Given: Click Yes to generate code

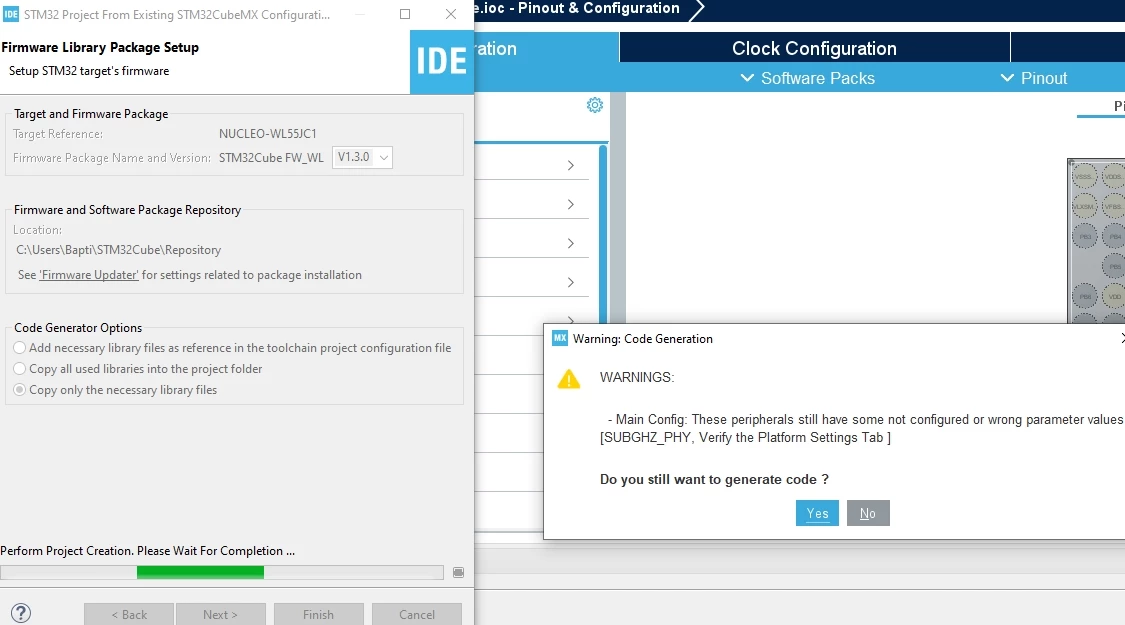Looking at the screenshot, I should [x=817, y=513].
